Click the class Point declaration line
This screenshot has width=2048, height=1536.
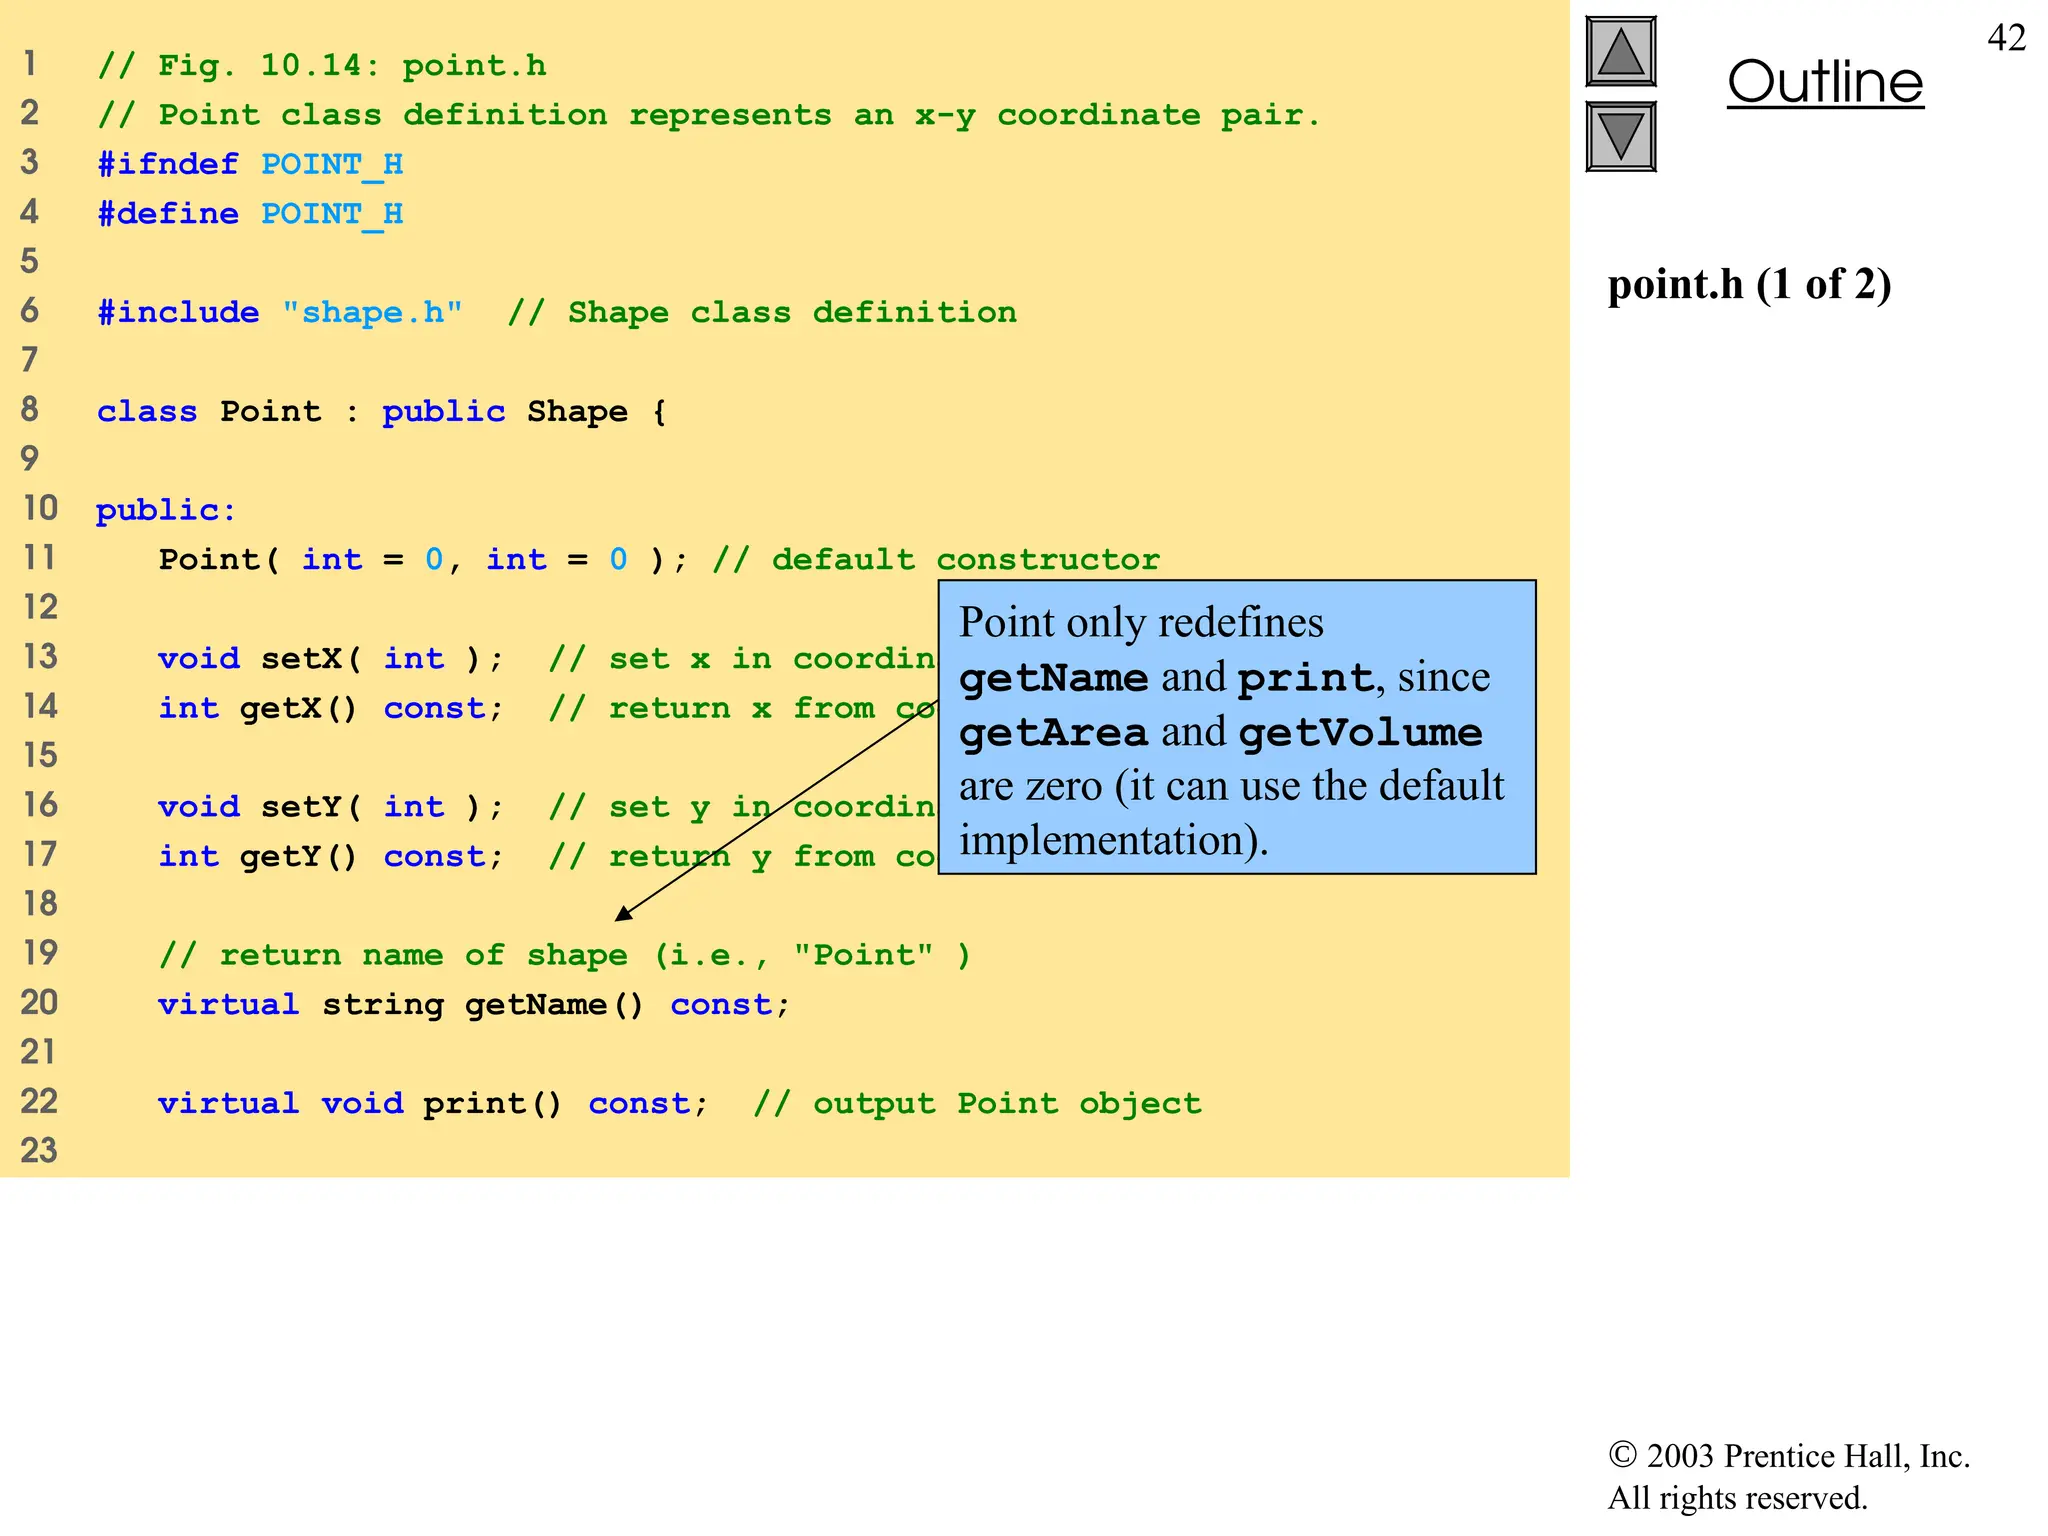380,412
